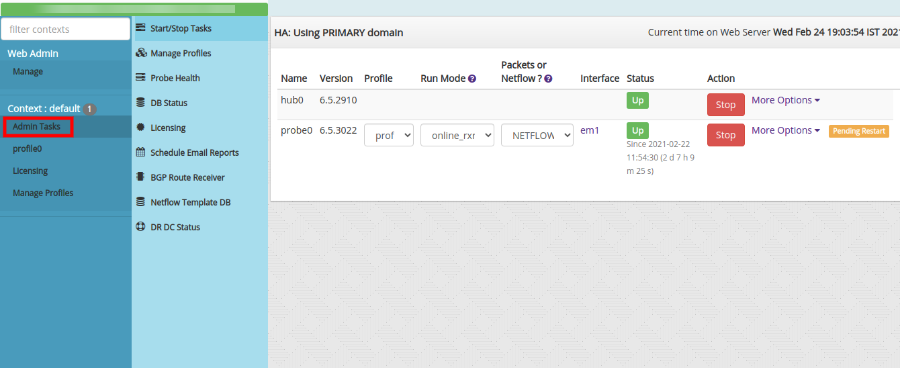Select Licensing in the left sidebar
The height and width of the screenshot is (368, 900).
tap(30, 171)
